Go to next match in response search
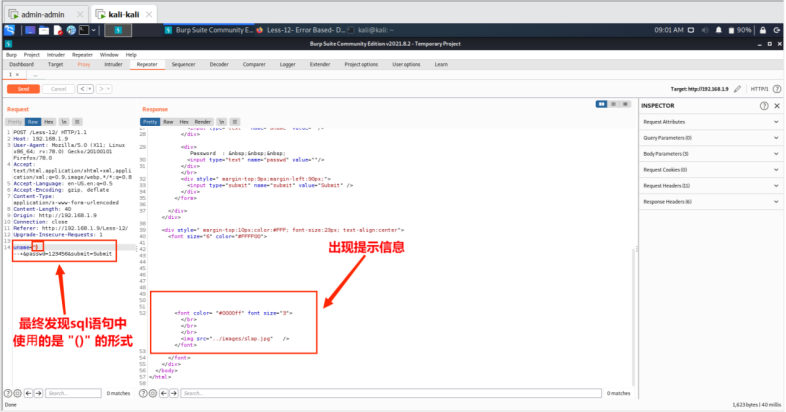Screen dimensions: 786x412 [174, 393]
